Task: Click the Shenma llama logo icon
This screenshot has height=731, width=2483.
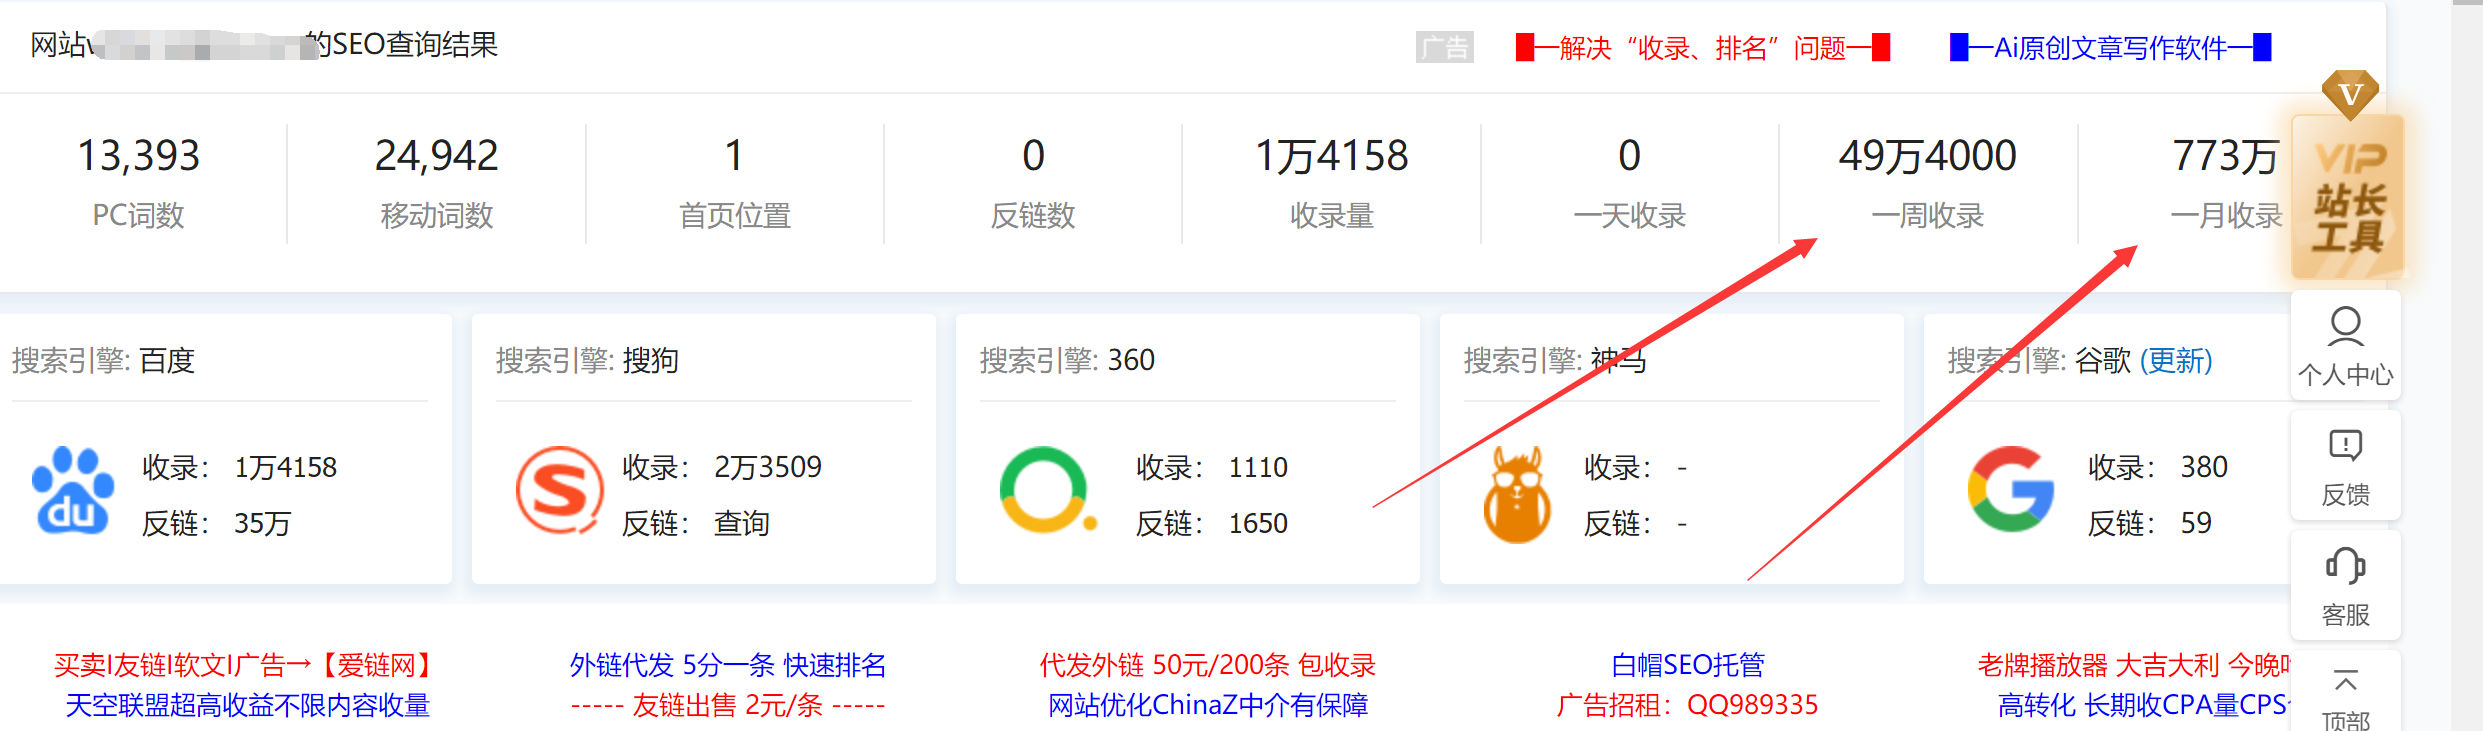Action: 1517,494
